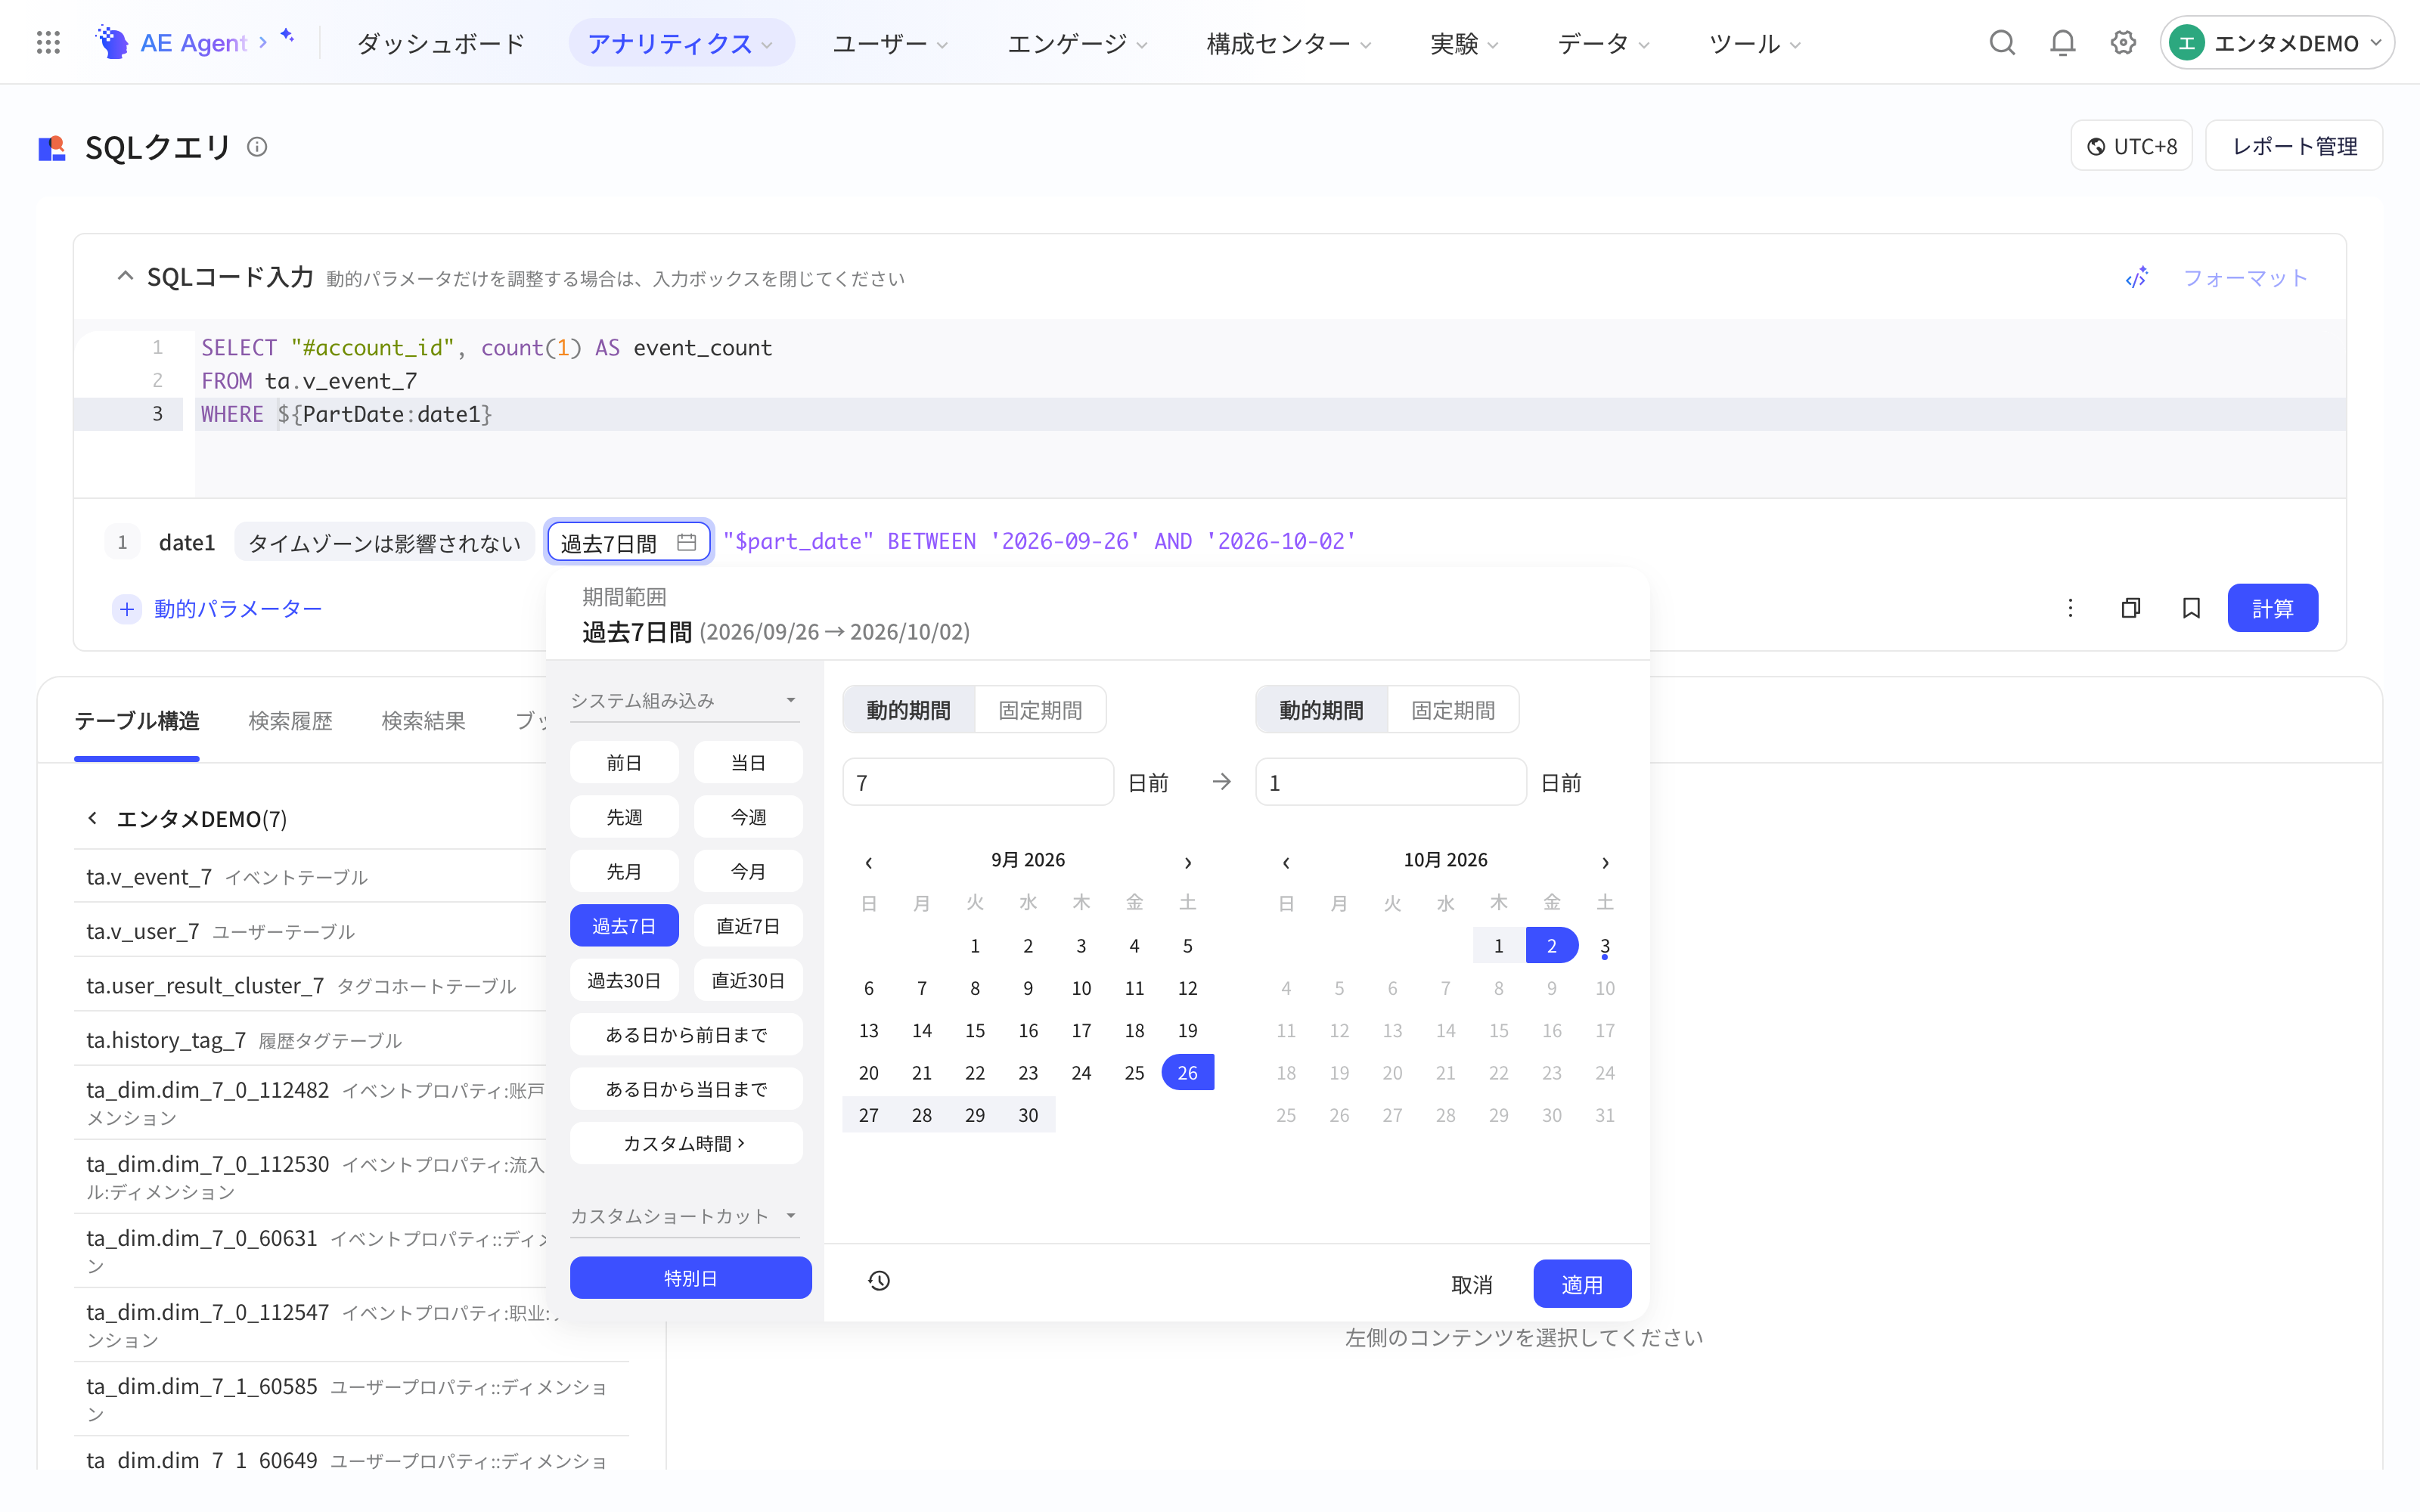Open the エンタメDEMO account dropdown
The width and height of the screenshot is (2420, 1512).
pos(2277,43)
